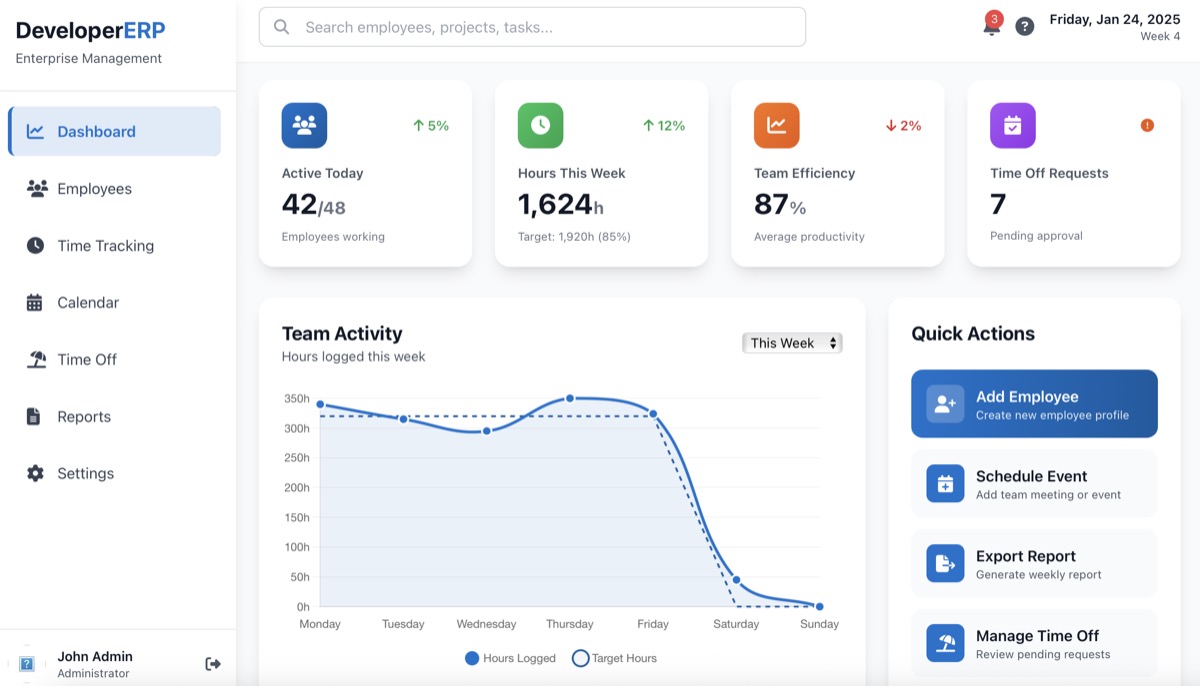The image size is (1200, 686).
Task: Click John Admin's profile avatar
Action: click(x=27, y=663)
